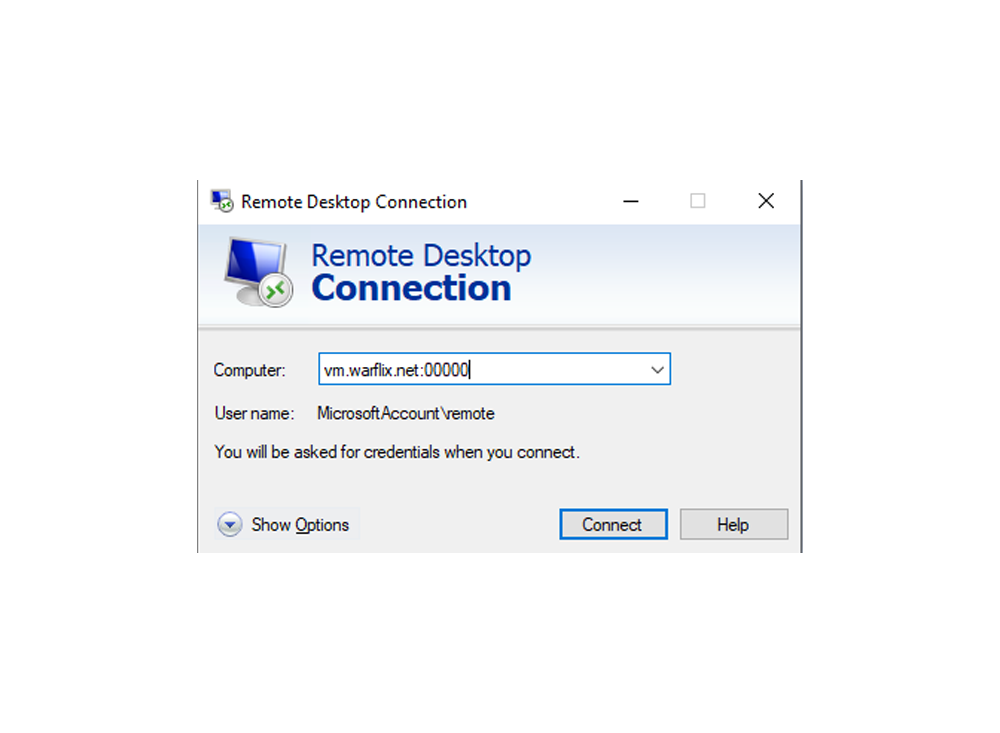Screen dimensions: 1000x733
Task: Click the Connect button
Action: [x=614, y=524]
